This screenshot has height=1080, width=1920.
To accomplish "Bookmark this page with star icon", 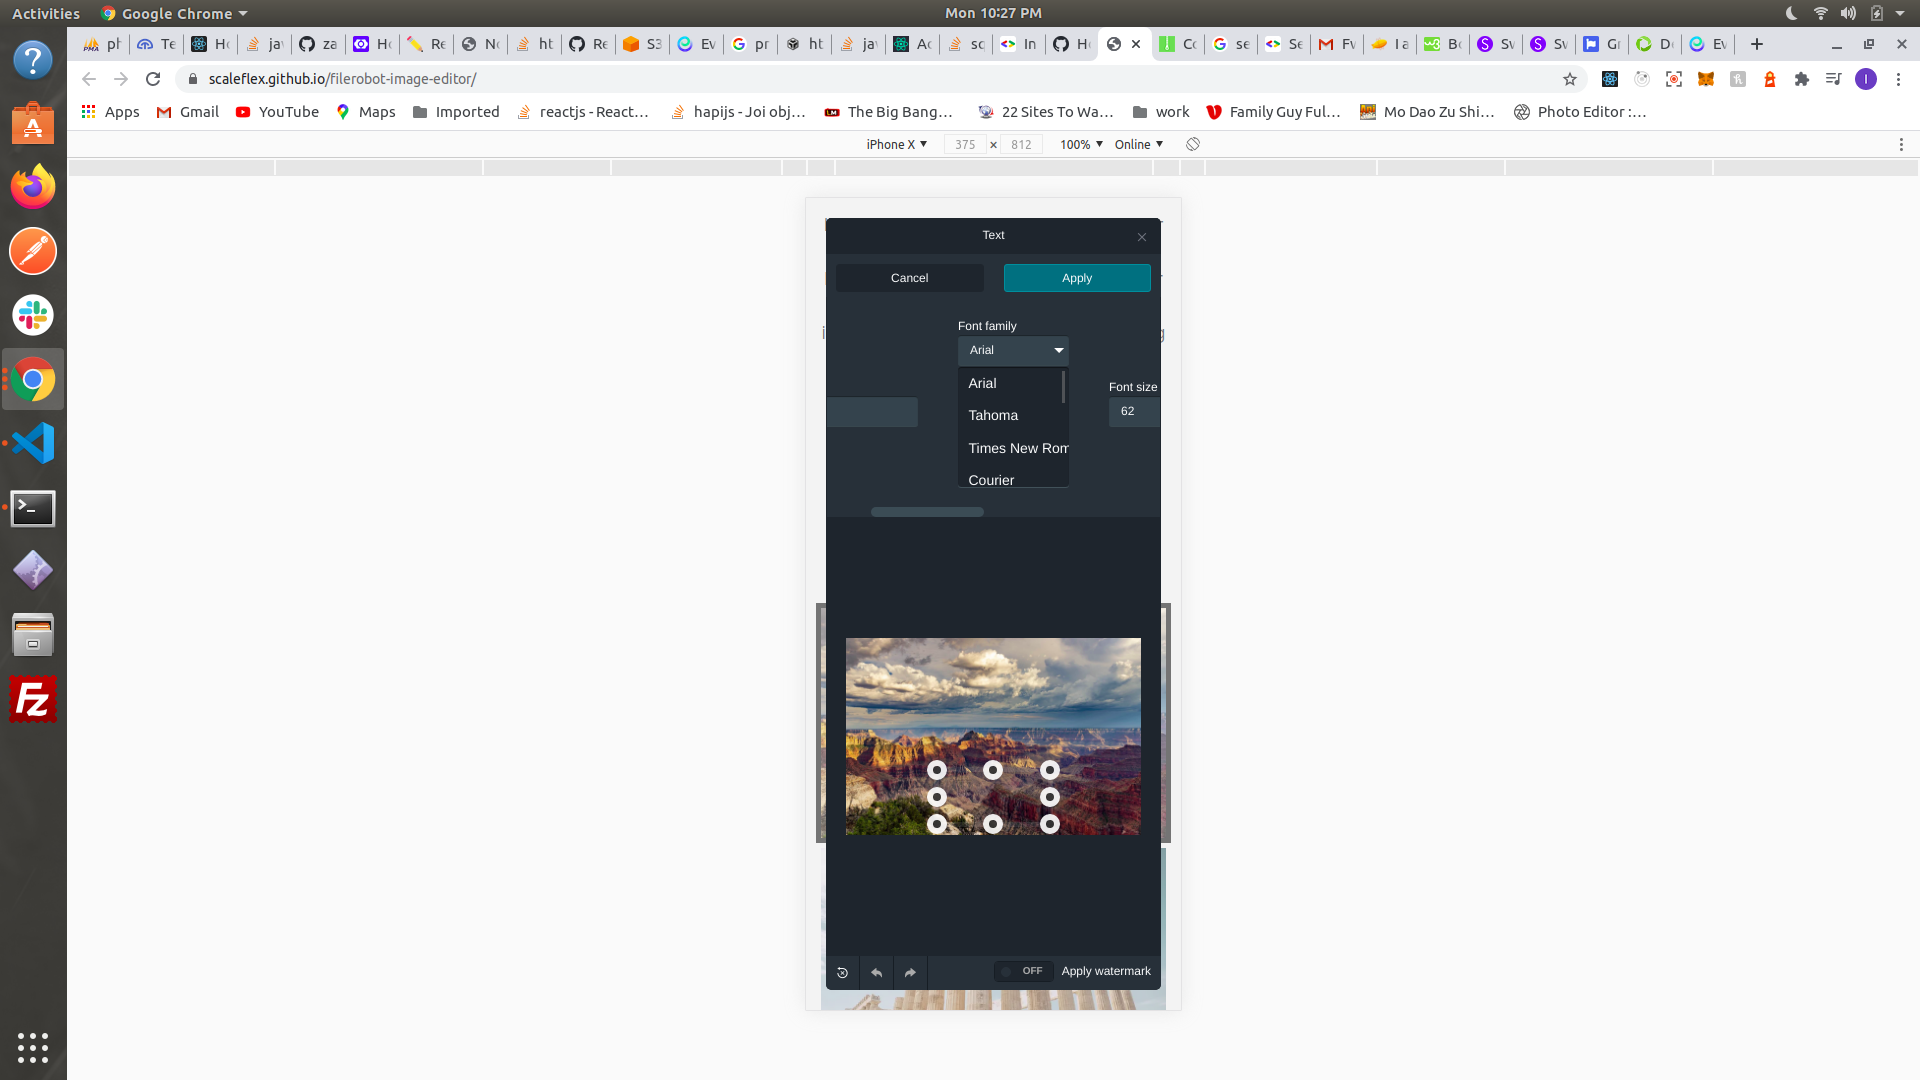I will (x=1569, y=79).
